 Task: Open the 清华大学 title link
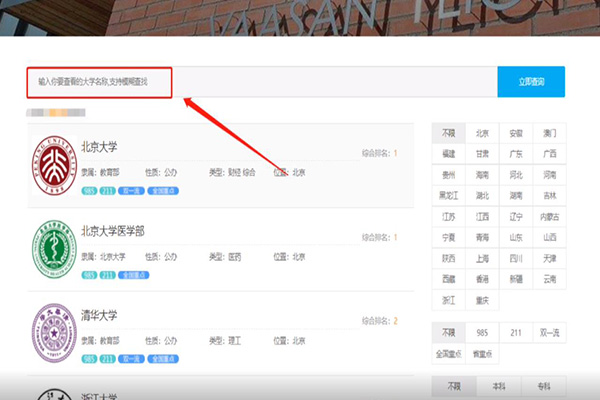pos(99,315)
